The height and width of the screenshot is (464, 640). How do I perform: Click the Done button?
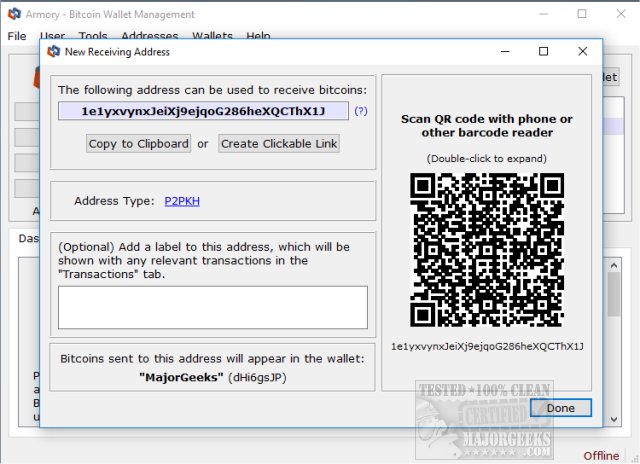560,408
